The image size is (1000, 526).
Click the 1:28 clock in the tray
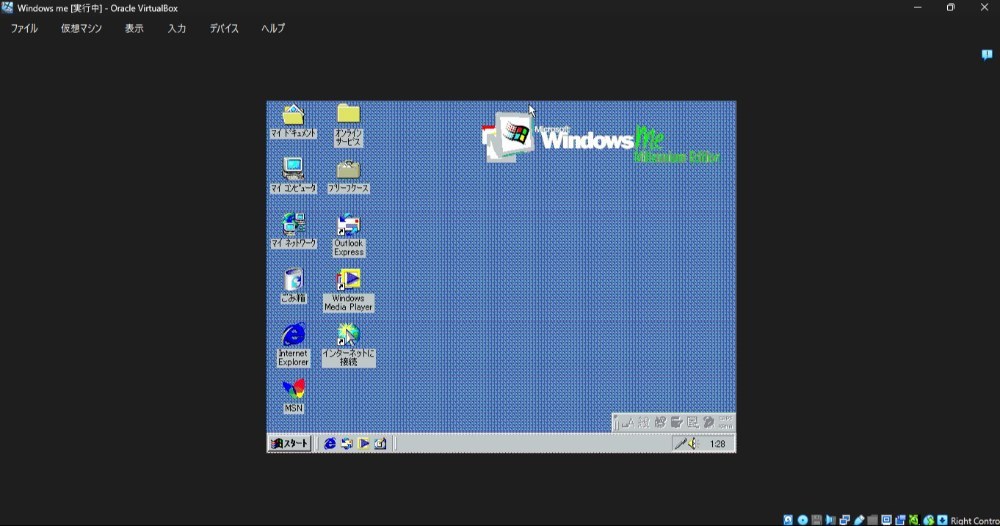(717, 444)
